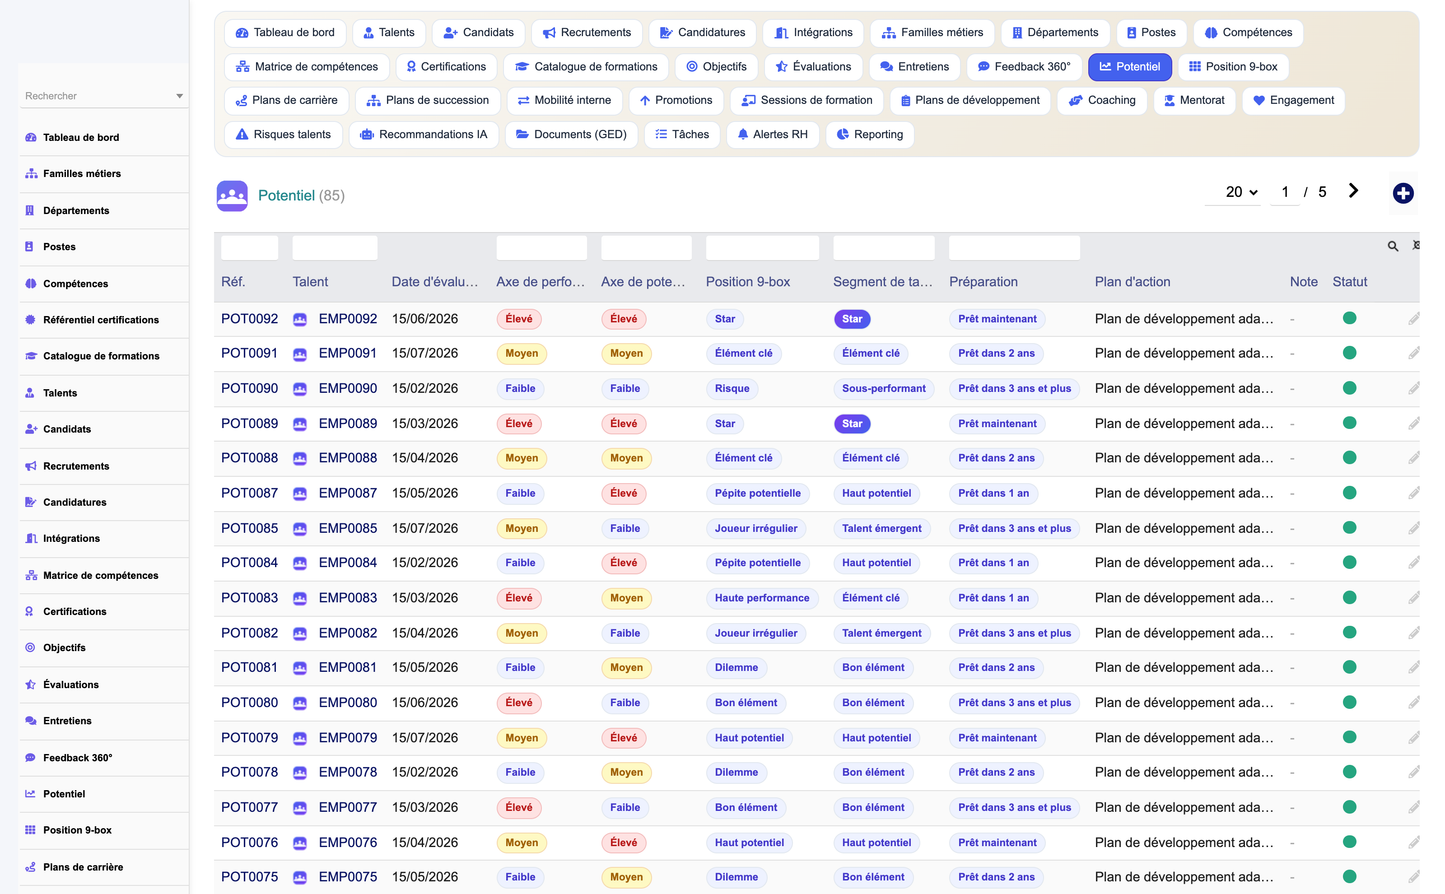Click the clear filters icon at table edge
Viewport: 1445px width, 894px height.
1416,246
